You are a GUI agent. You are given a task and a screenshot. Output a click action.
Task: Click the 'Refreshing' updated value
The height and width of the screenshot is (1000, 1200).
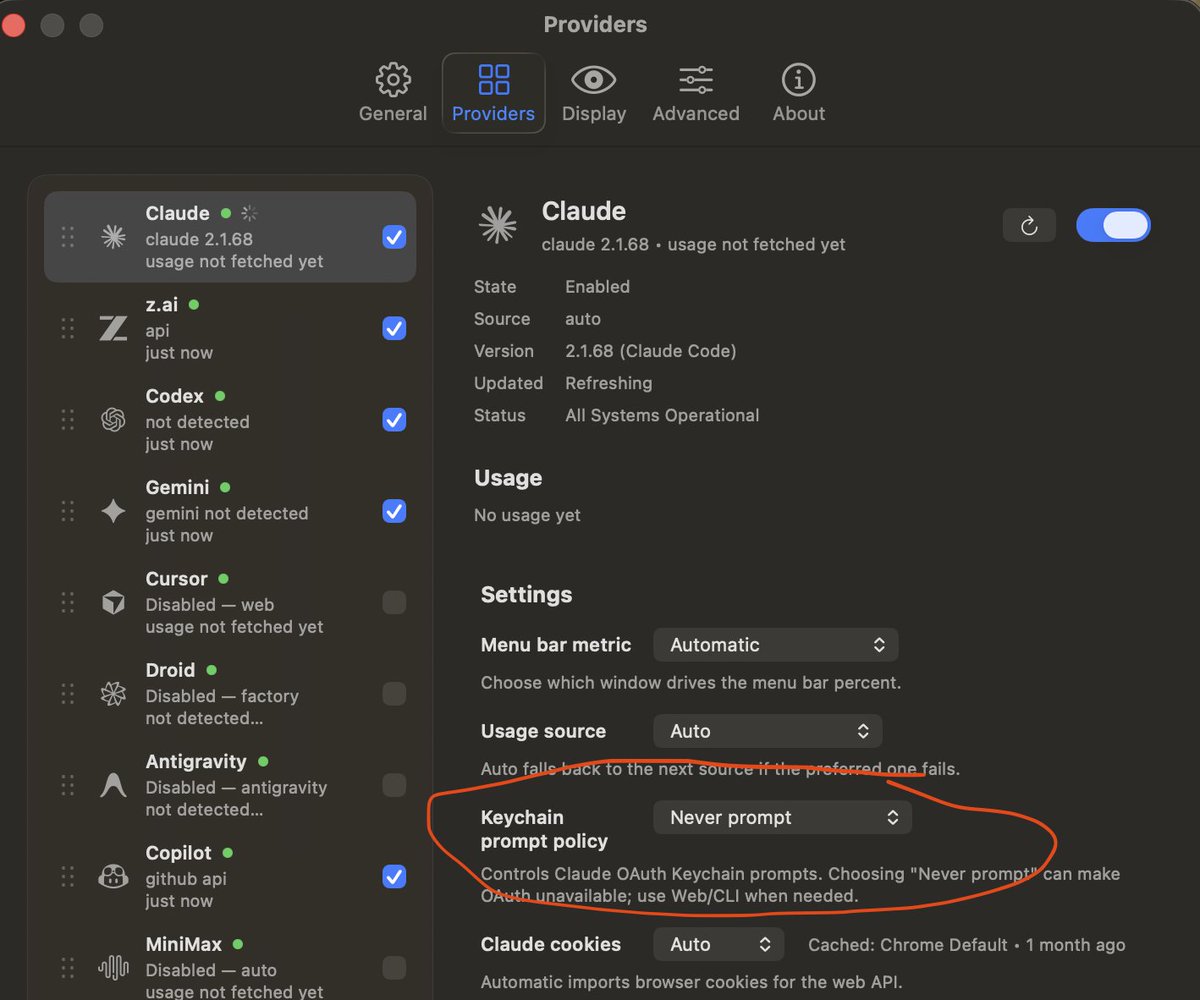pos(608,383)
